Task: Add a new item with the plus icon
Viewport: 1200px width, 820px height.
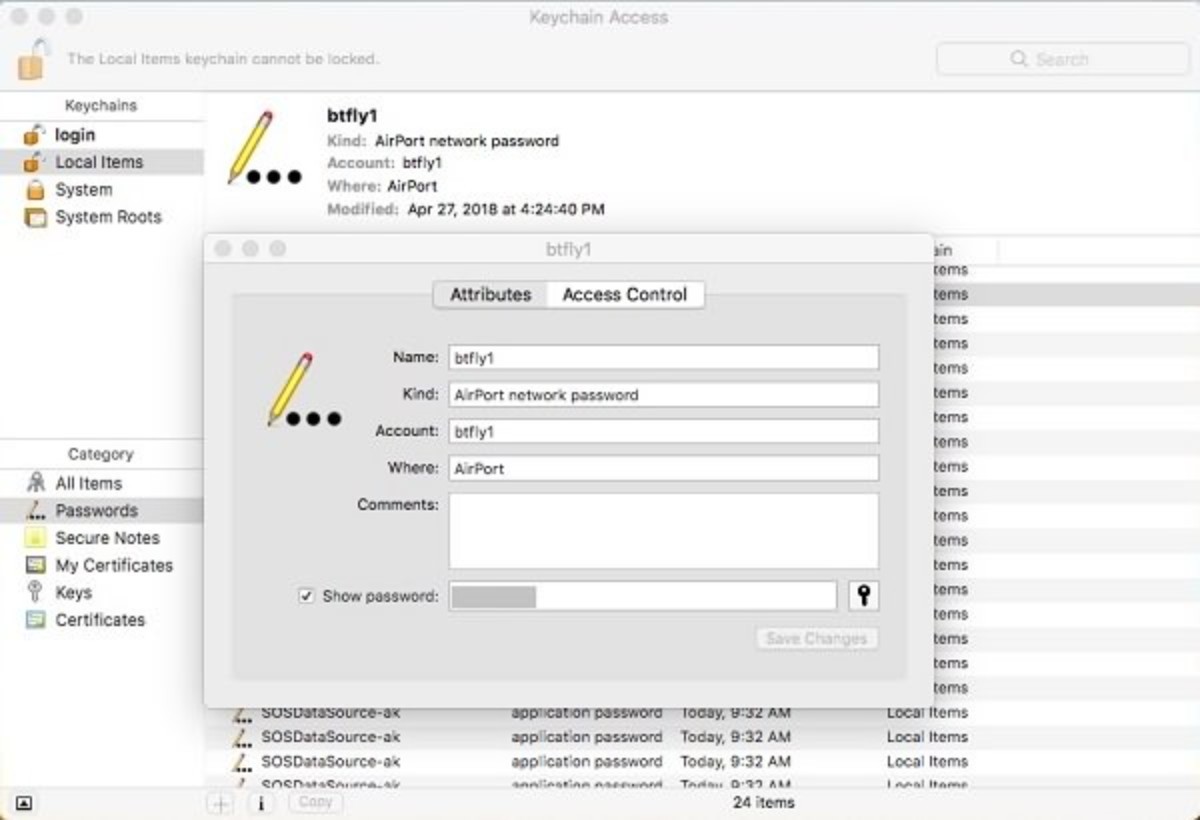Action: [219, 802]
